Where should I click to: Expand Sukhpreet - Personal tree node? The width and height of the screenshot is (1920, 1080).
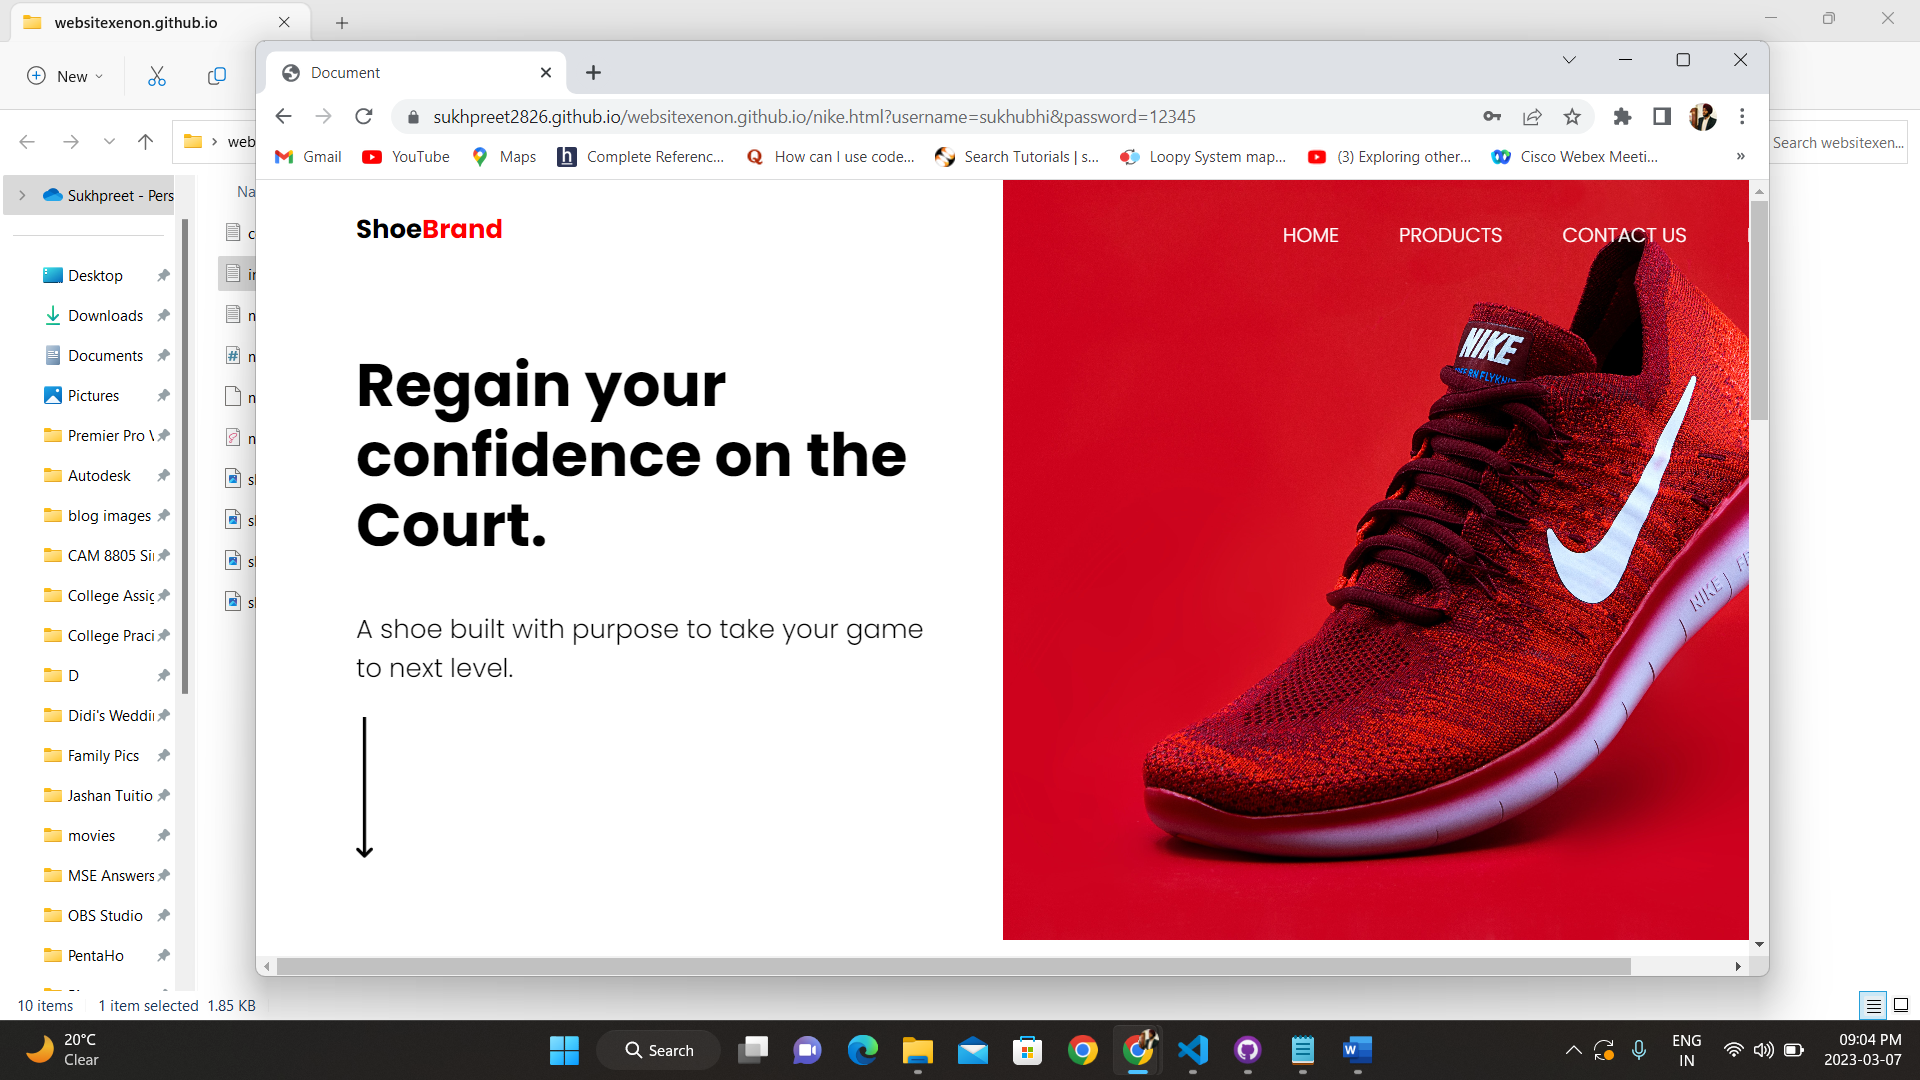(22, 196)
